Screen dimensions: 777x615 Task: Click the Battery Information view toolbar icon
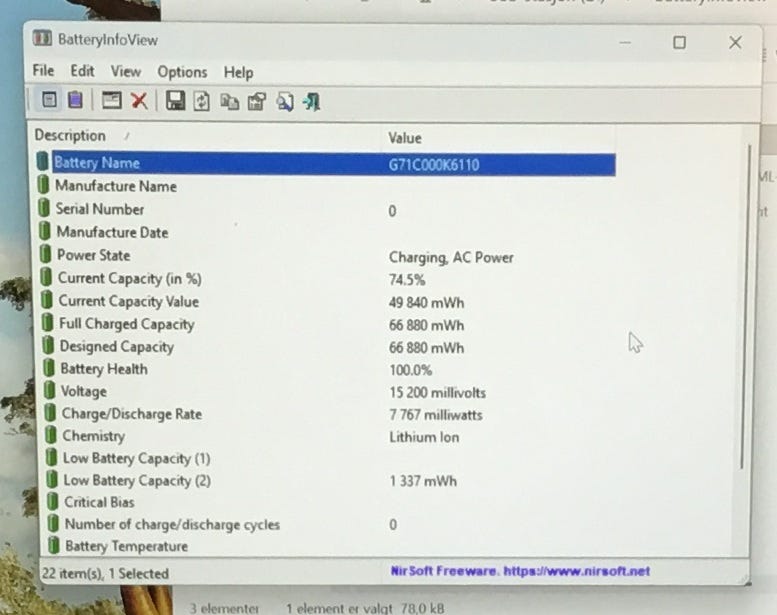(49, 100)
